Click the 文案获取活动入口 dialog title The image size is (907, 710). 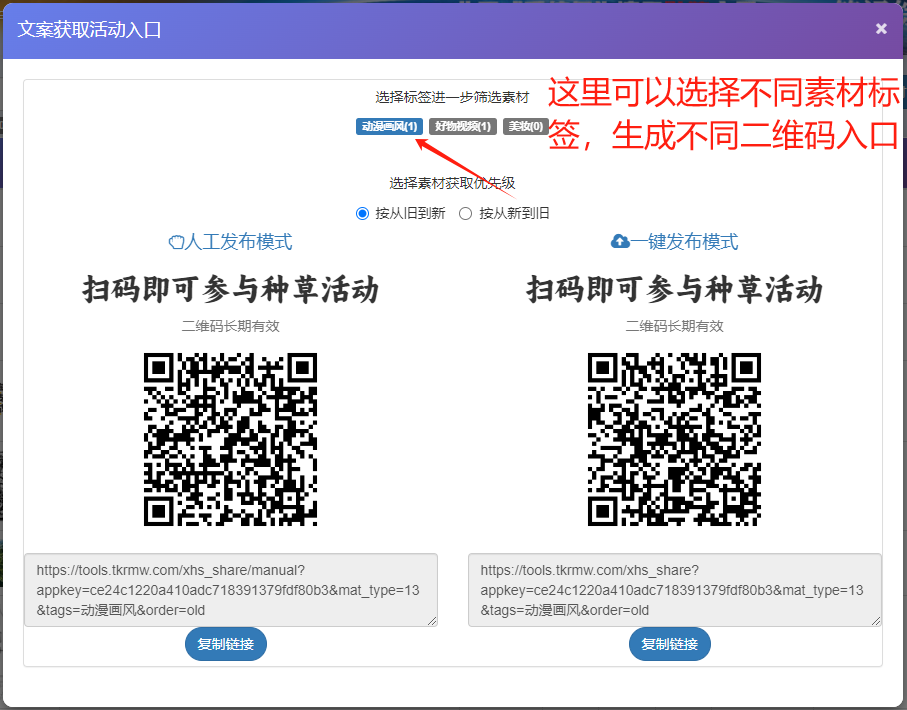(x=89, y=29)
